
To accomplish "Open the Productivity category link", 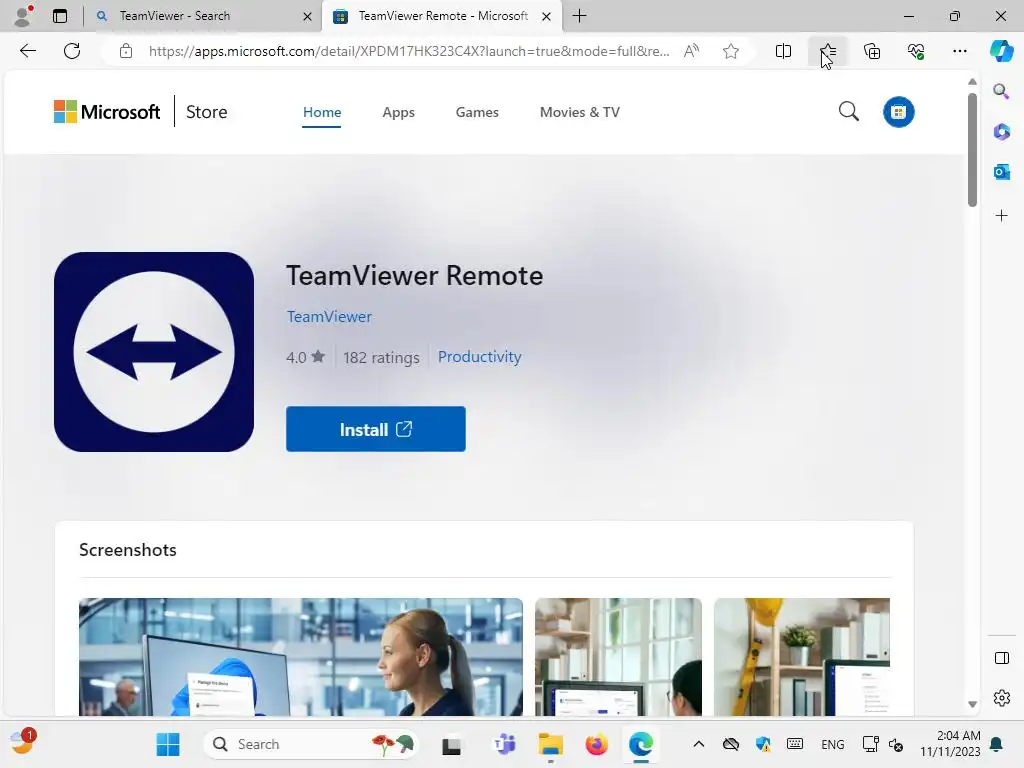I will [x=479, y=357].
